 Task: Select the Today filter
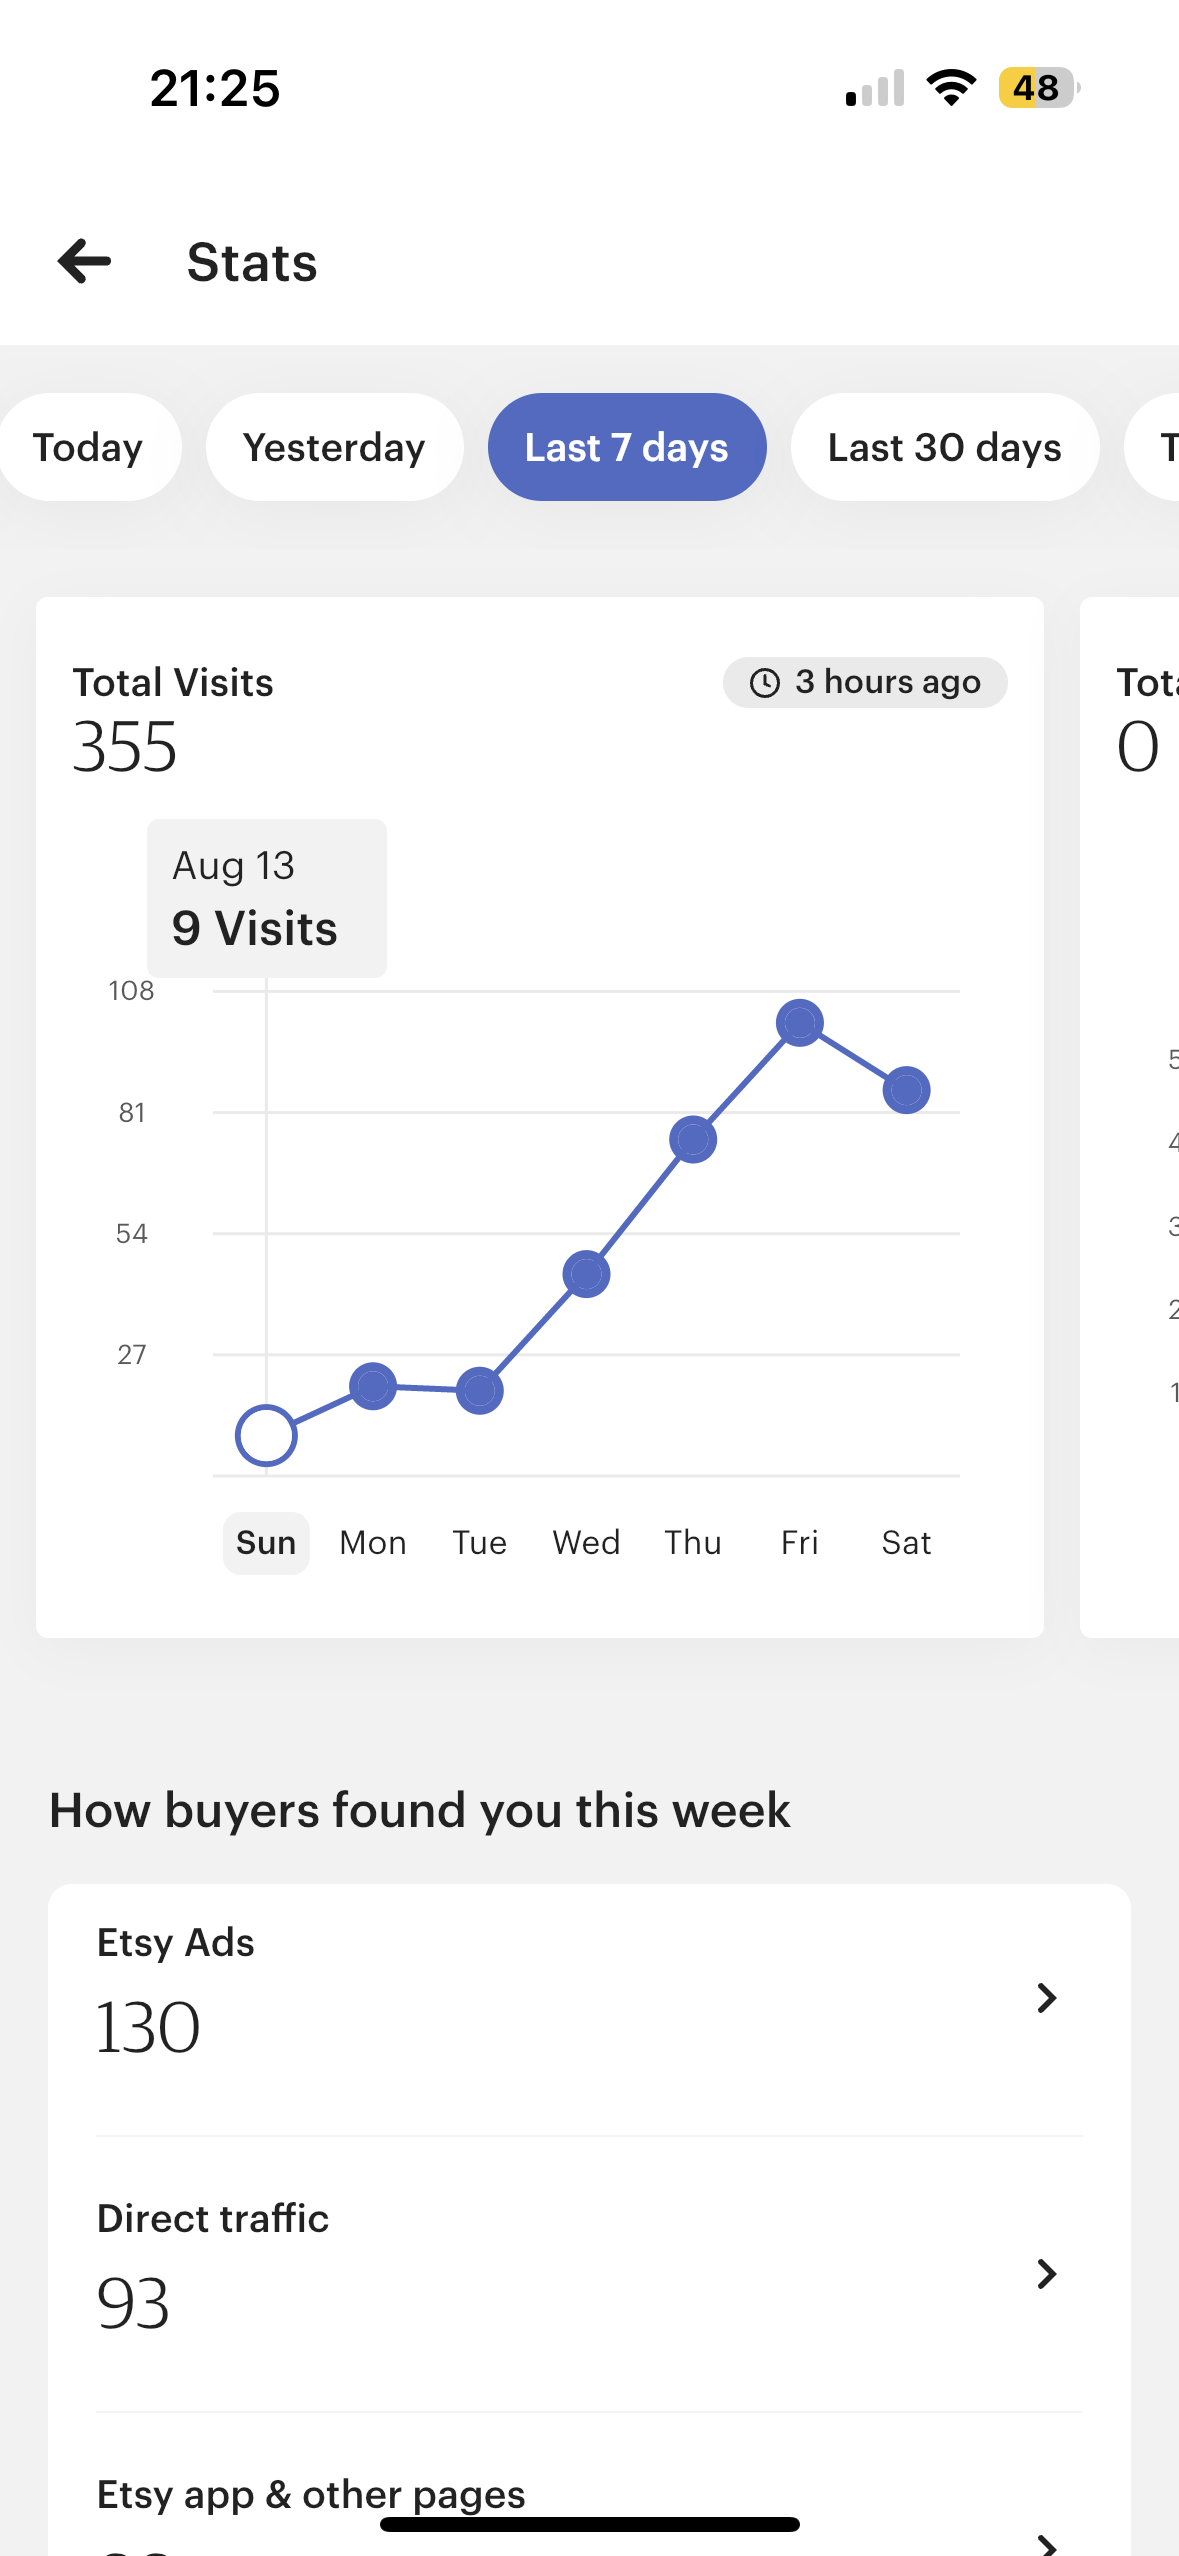tap(88, 447)
